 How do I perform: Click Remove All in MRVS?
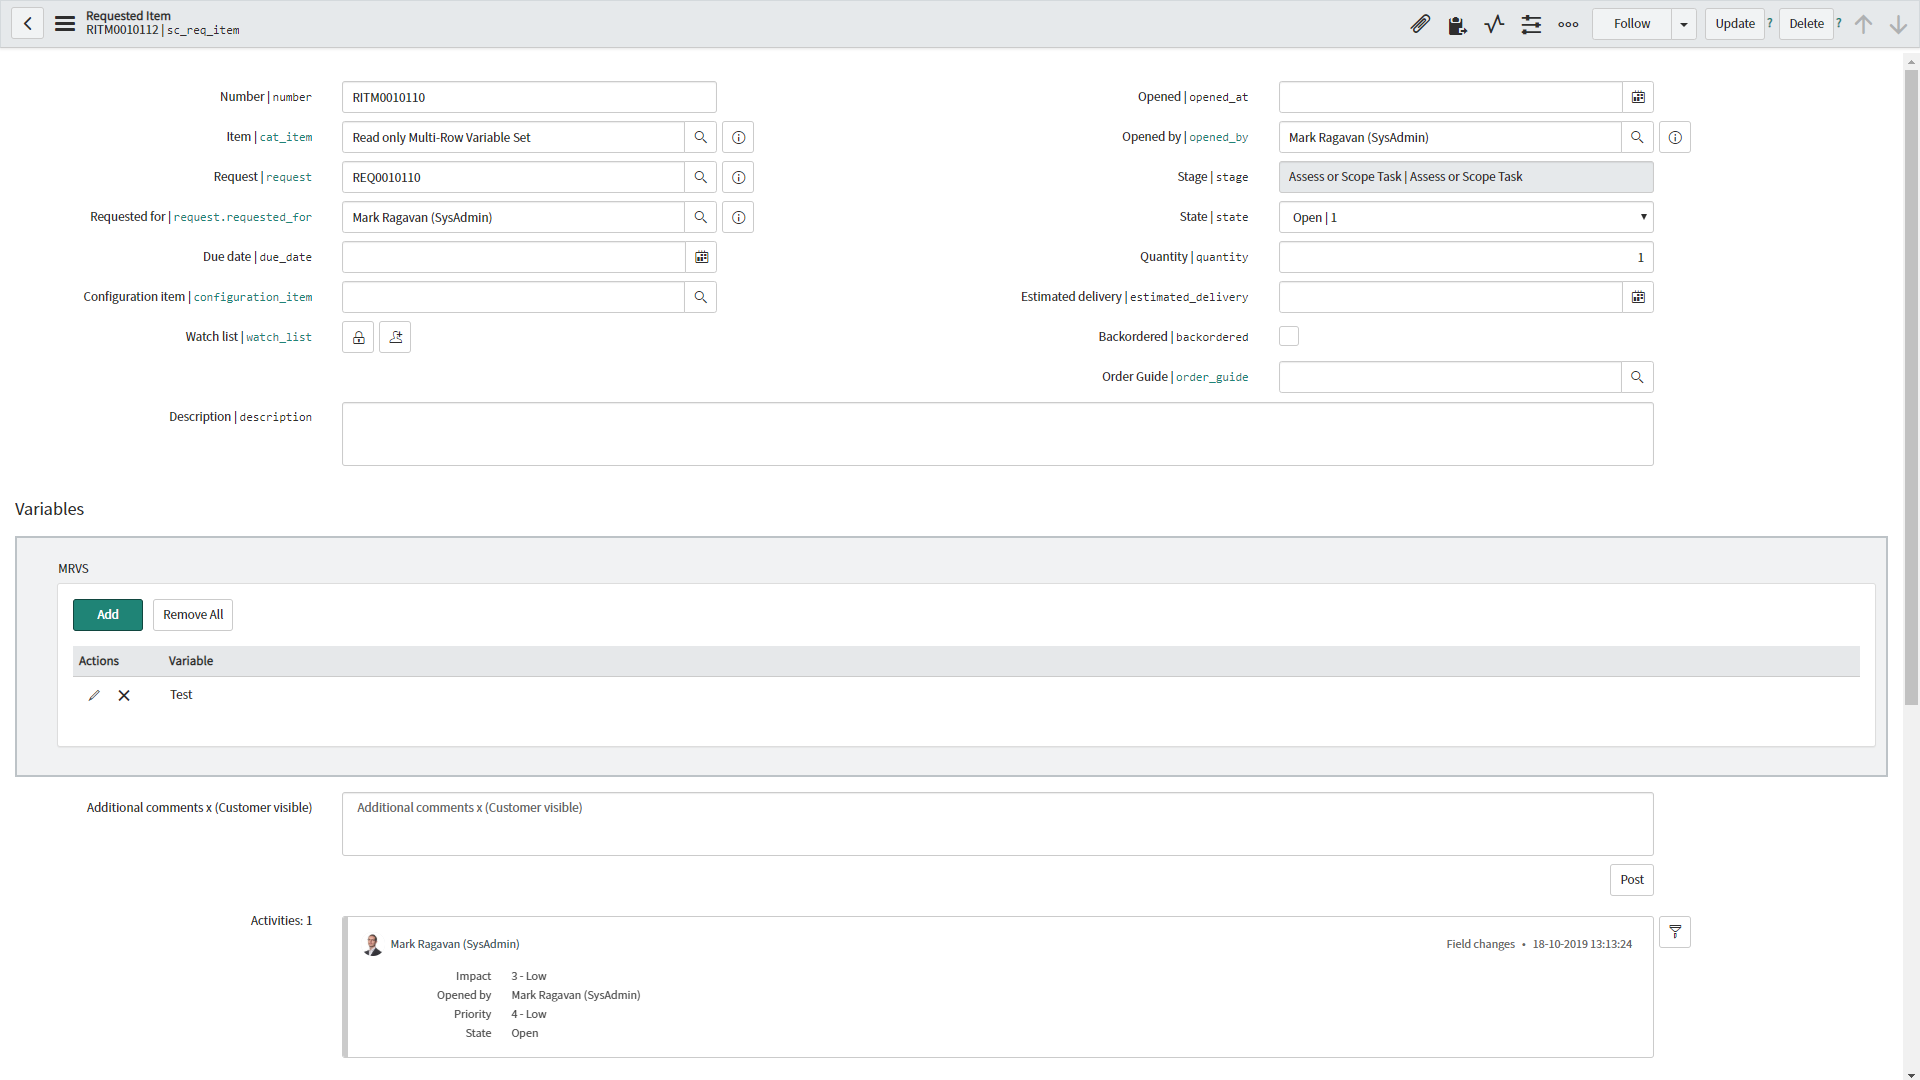click(x=193, y=615)
